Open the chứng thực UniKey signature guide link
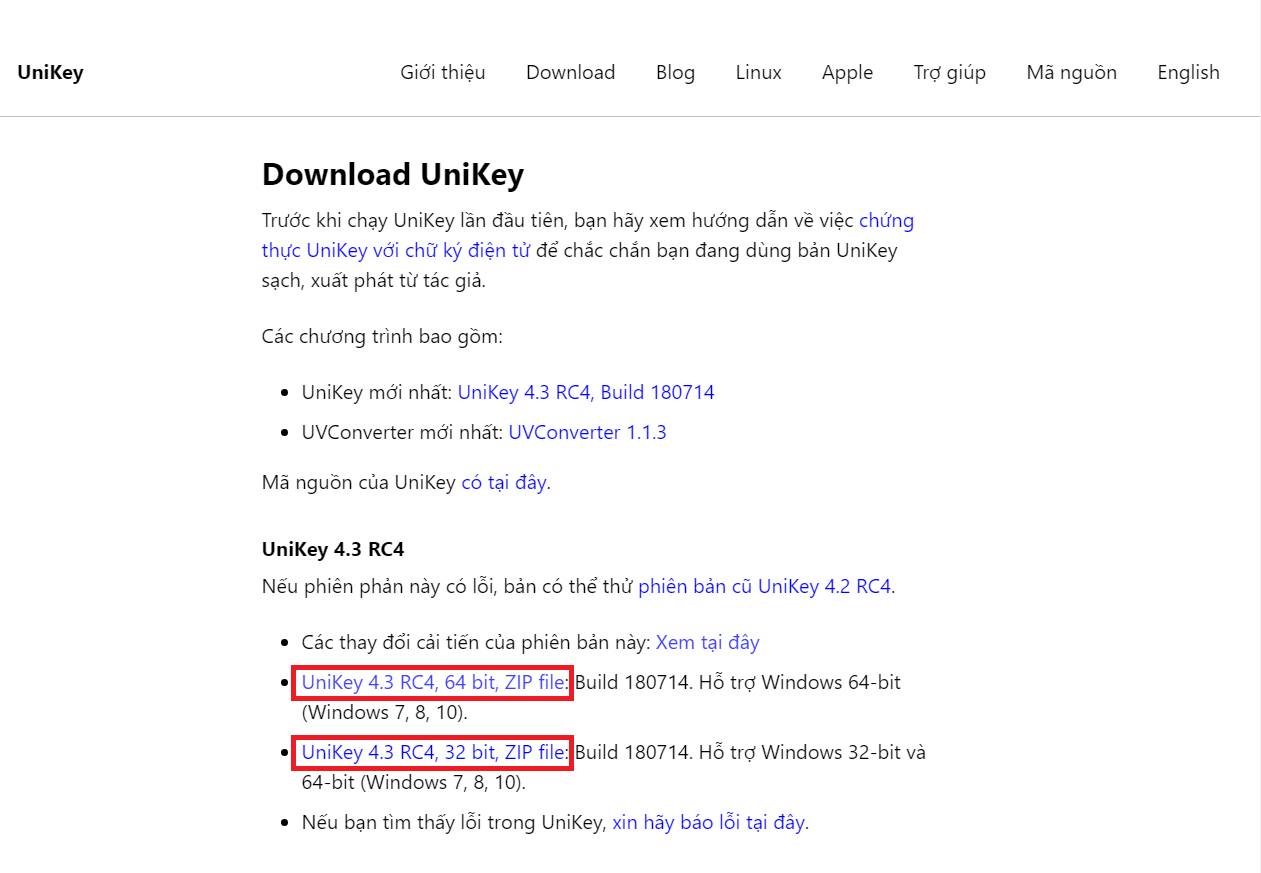The width and height of the screenshot is (1261, 873). (396, 250)
